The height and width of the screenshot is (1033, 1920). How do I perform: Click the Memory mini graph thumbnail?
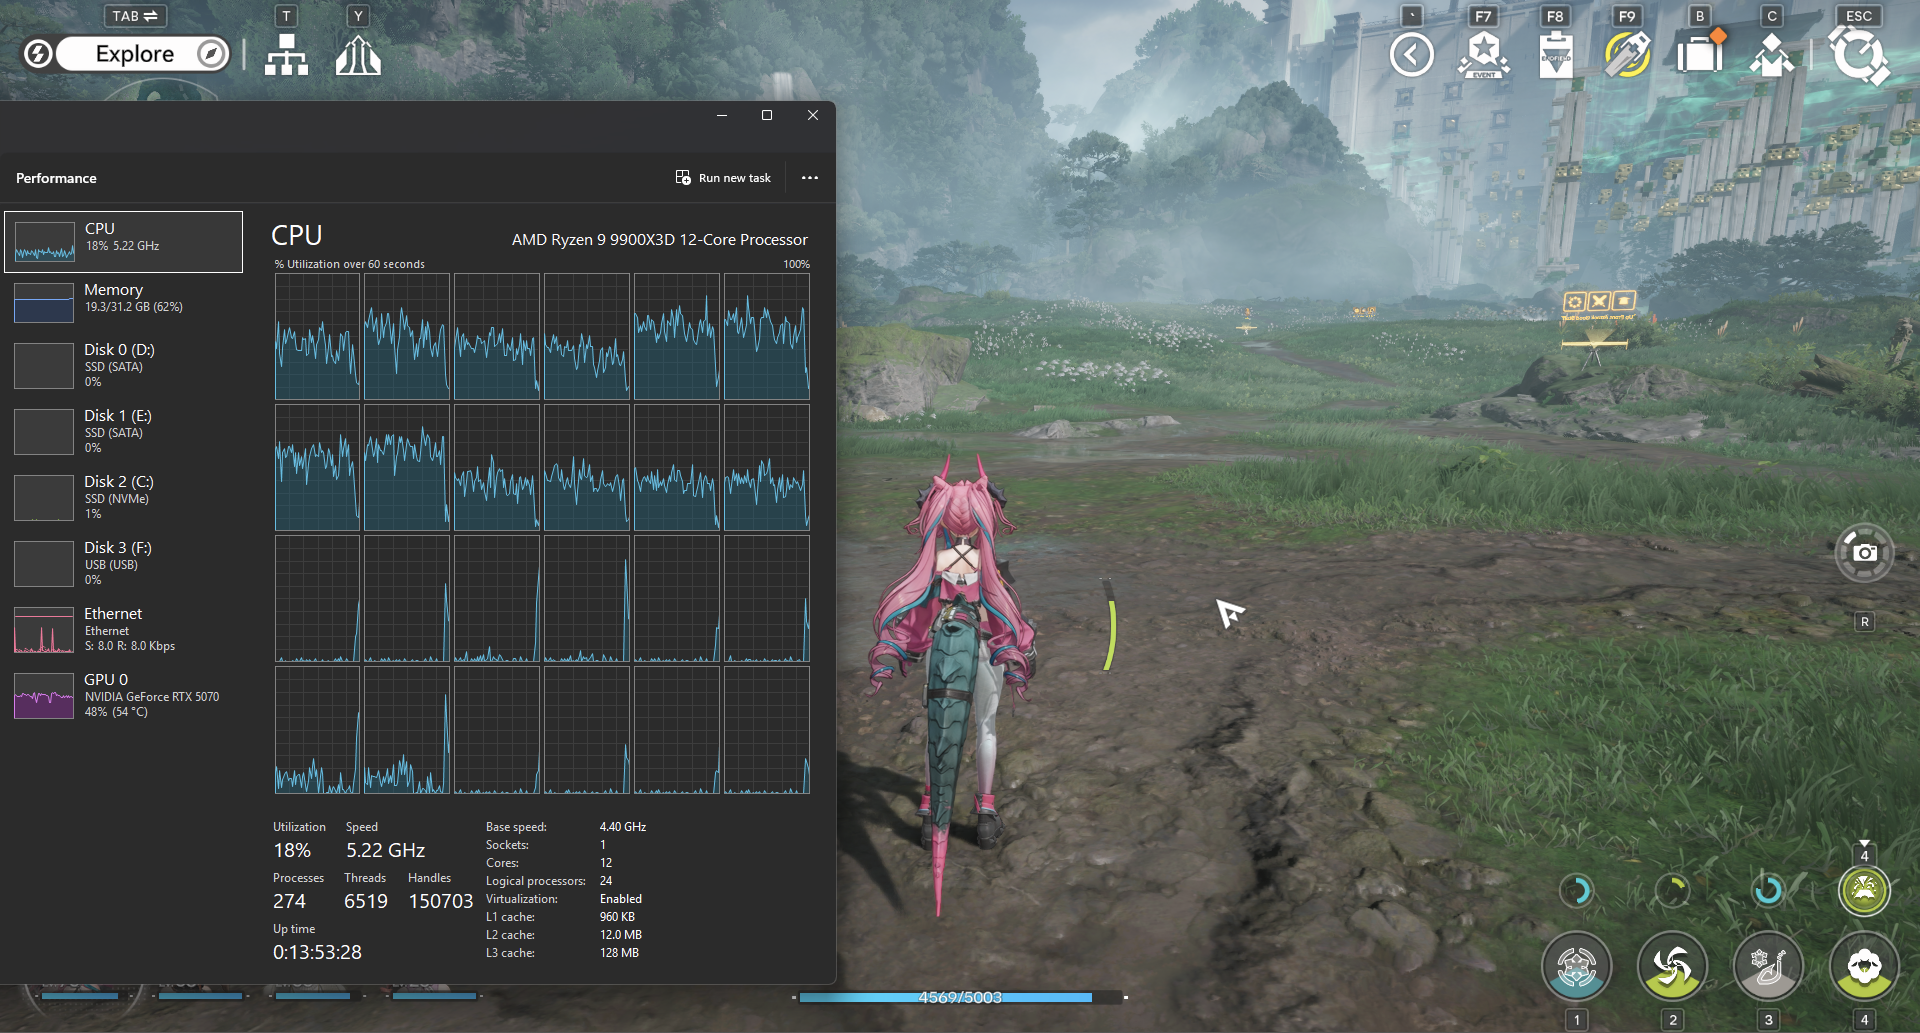44,302
